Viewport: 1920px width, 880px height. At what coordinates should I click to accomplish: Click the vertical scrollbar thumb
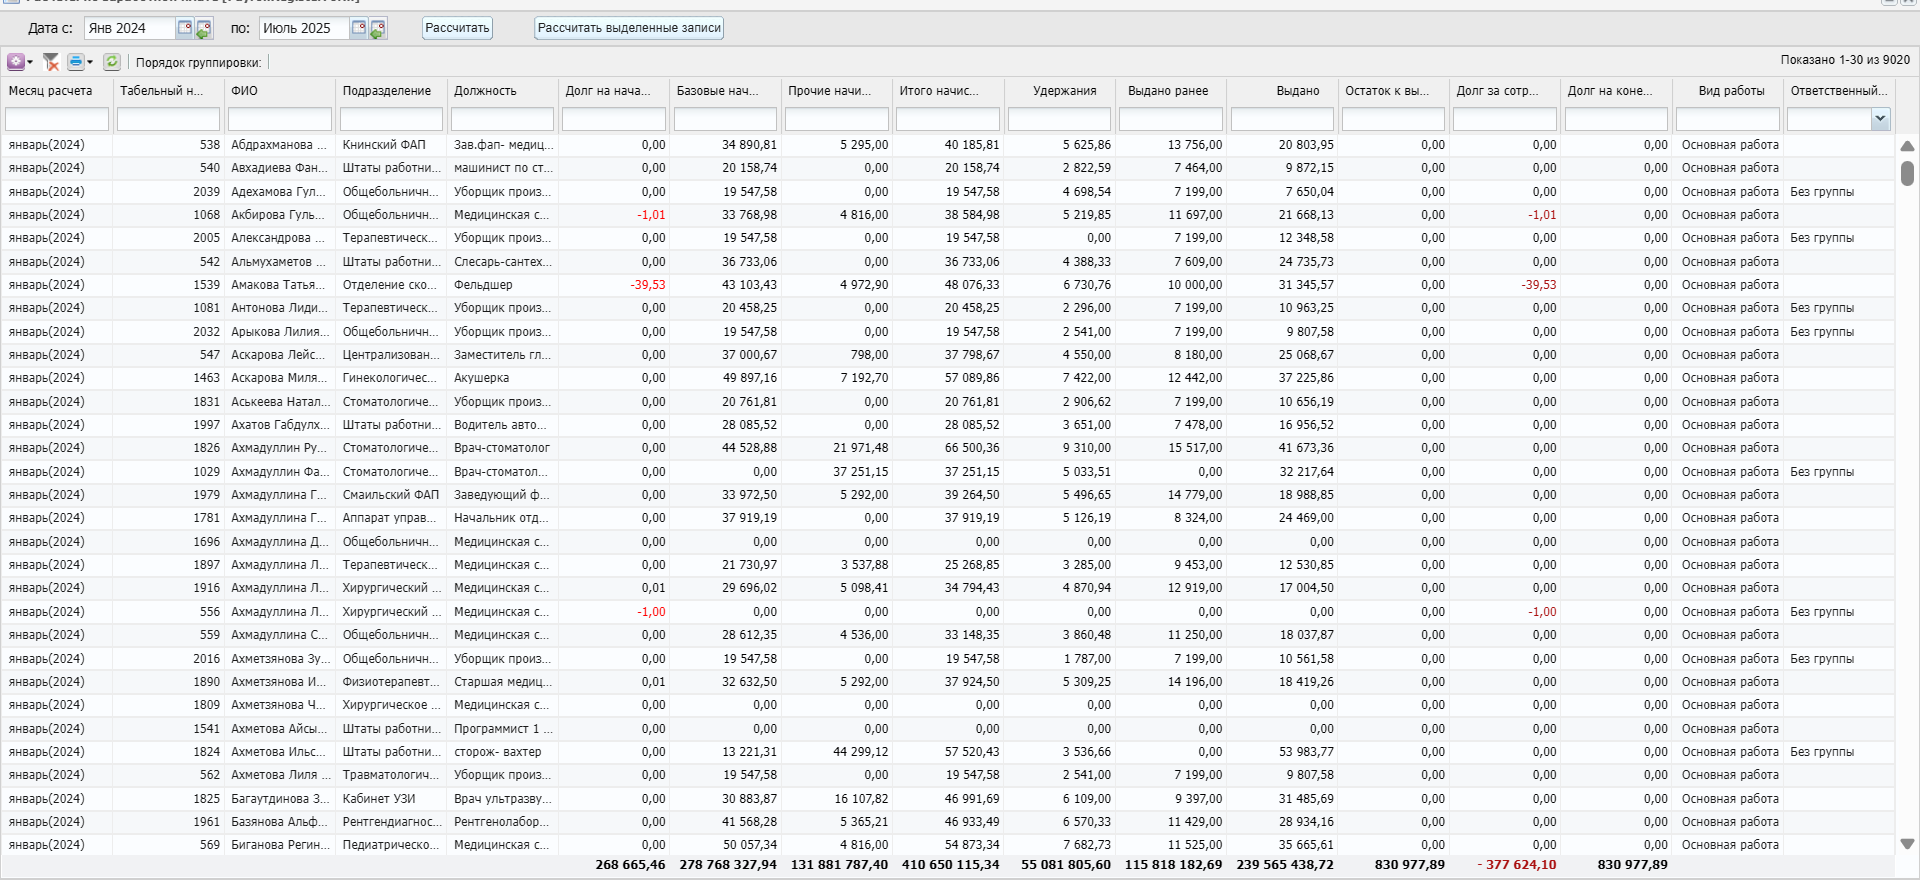1907,173
